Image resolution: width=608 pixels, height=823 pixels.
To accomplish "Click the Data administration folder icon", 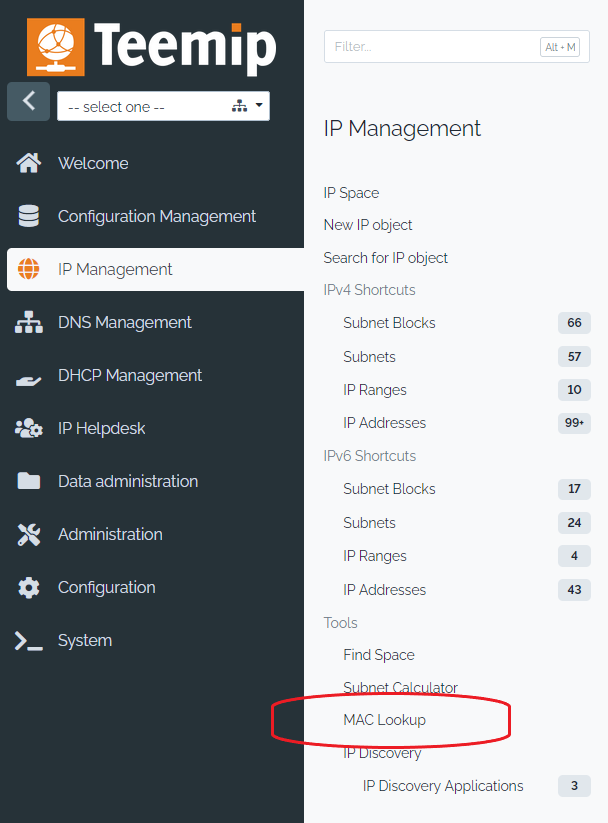I will coord(29,481).
